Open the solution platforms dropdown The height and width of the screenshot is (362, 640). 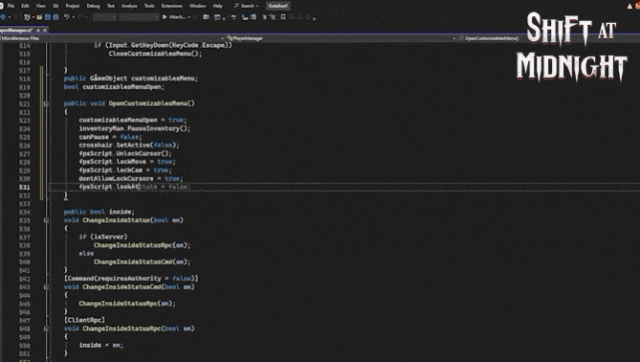pos(139,17)
